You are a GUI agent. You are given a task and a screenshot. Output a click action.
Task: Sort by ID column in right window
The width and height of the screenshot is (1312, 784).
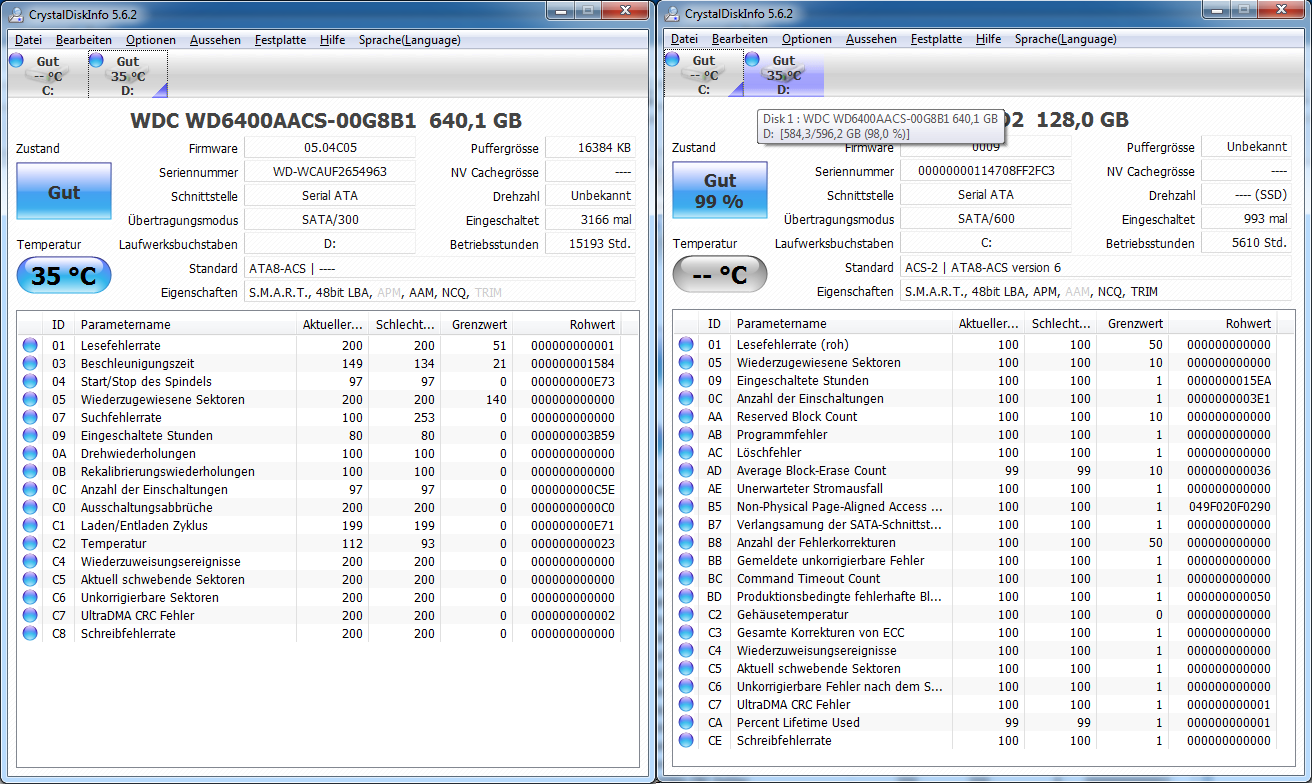(715, 324)
